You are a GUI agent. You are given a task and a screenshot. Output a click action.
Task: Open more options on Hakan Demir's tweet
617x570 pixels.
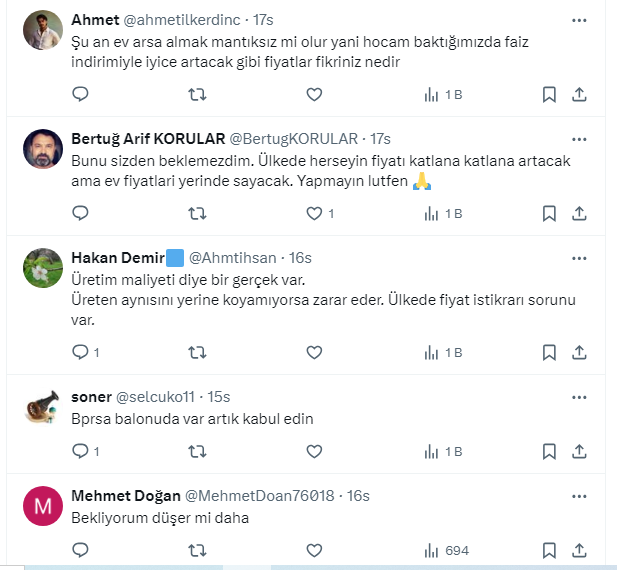[579, 258]
